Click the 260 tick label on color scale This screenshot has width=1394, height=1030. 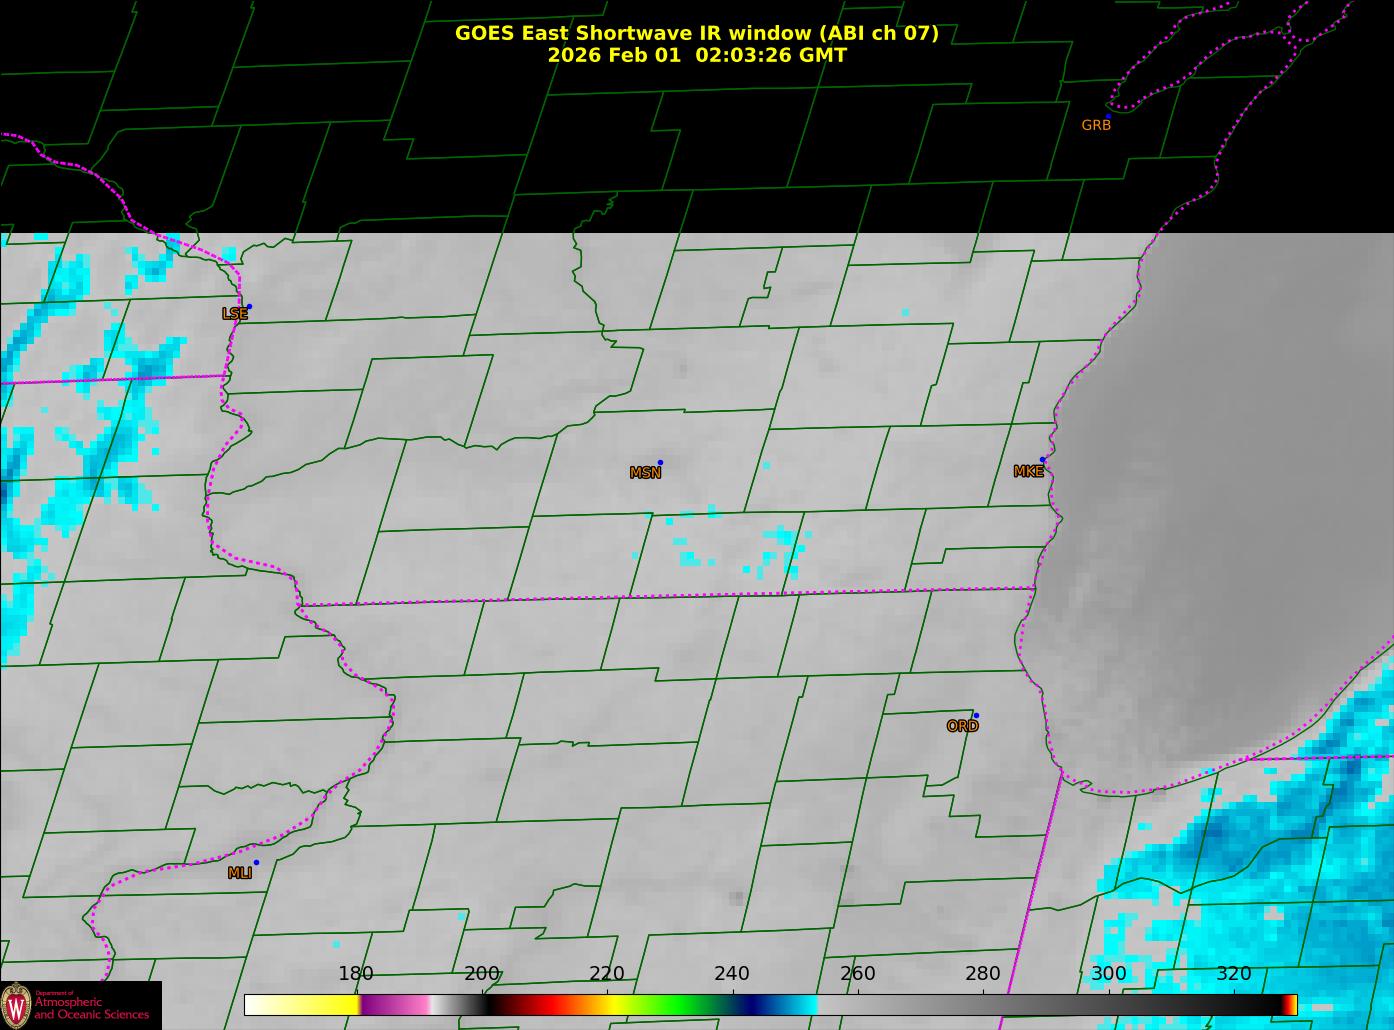(x=858, y=974)
